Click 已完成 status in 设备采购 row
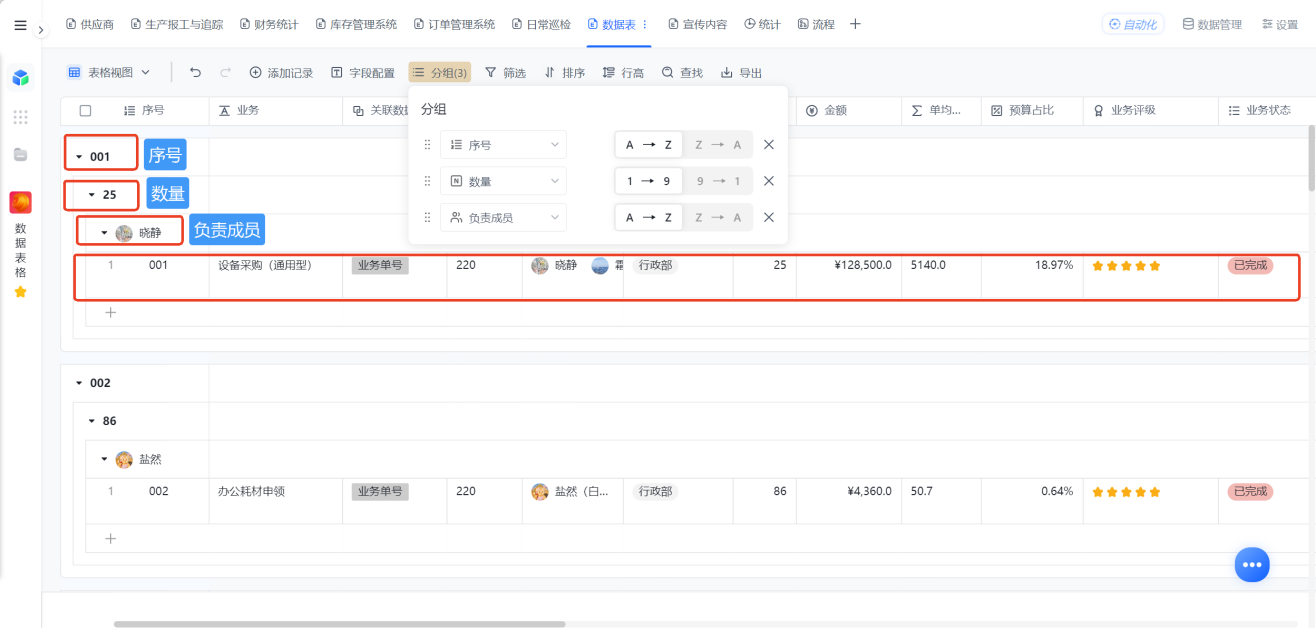The width and height of the screenshot is (1316, 628). (1250, 265)
